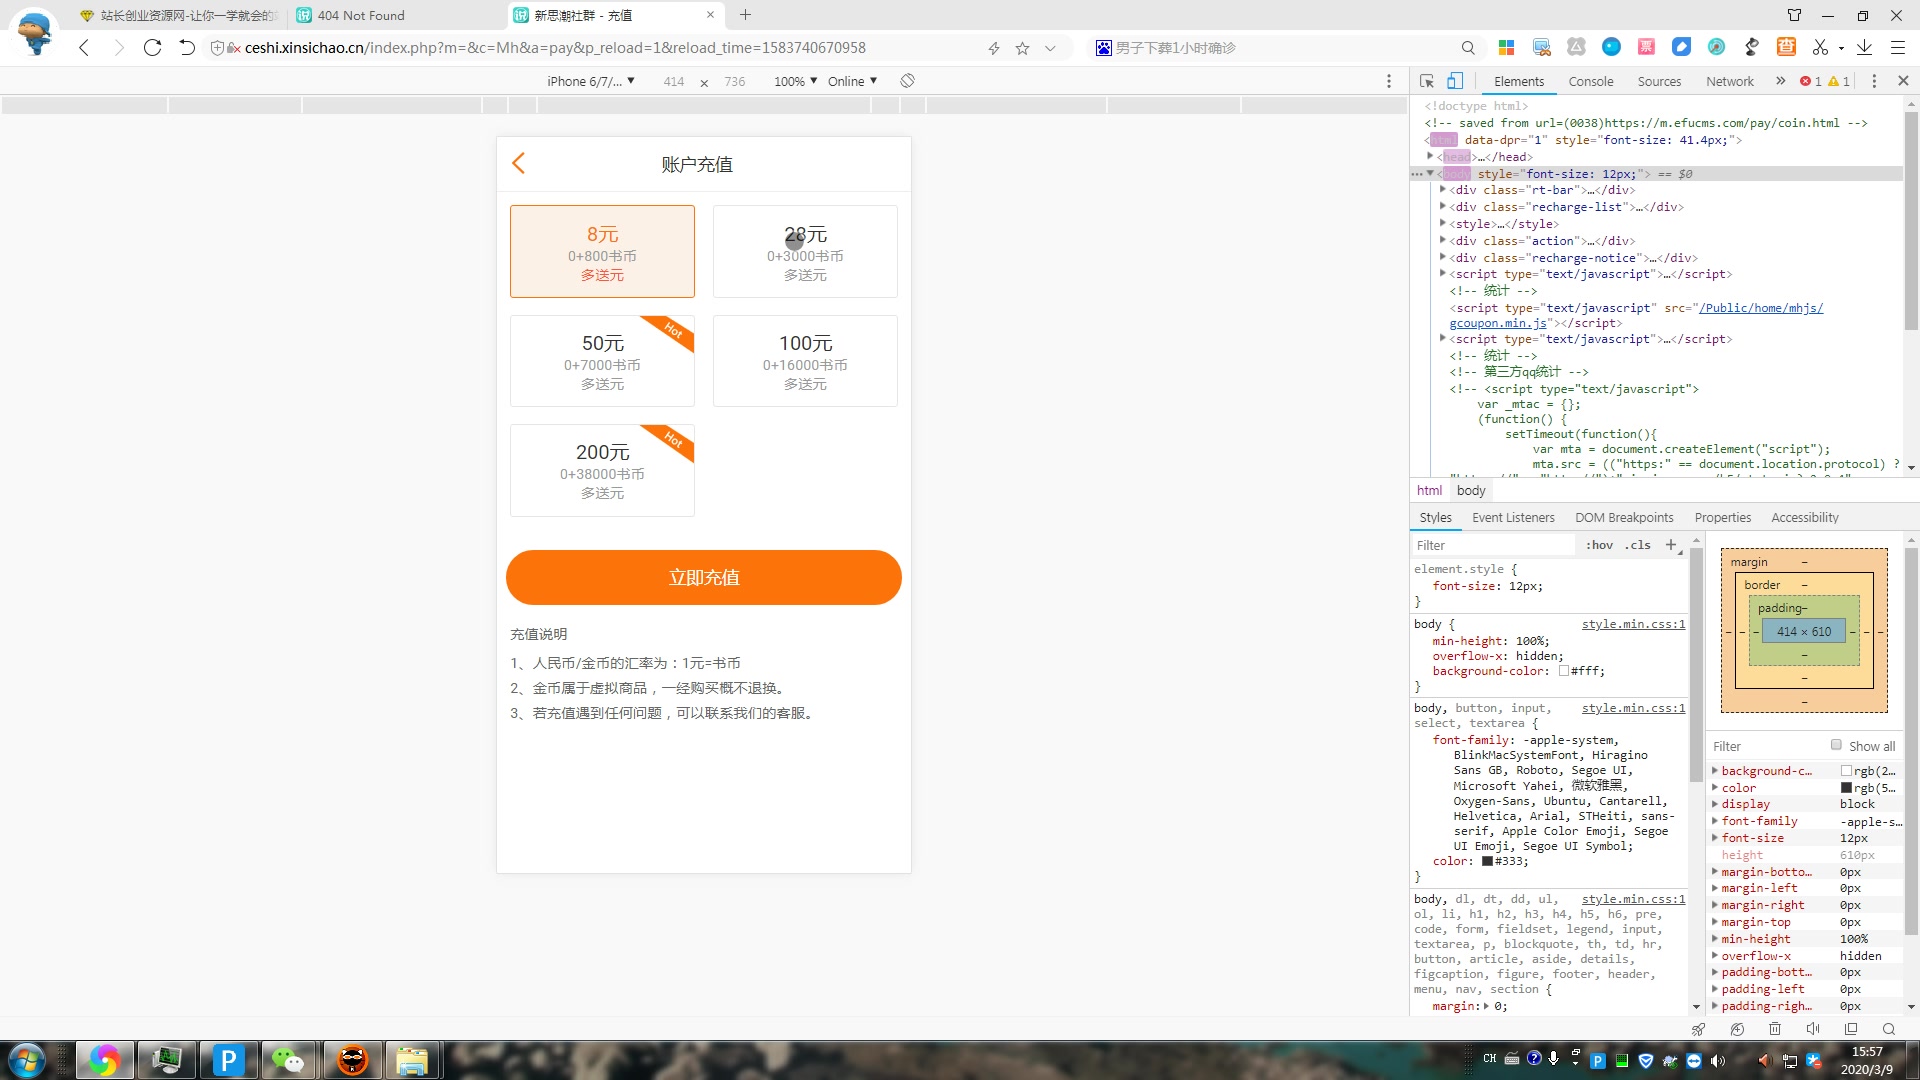Close the DevTools panel

coord(1903,81)
